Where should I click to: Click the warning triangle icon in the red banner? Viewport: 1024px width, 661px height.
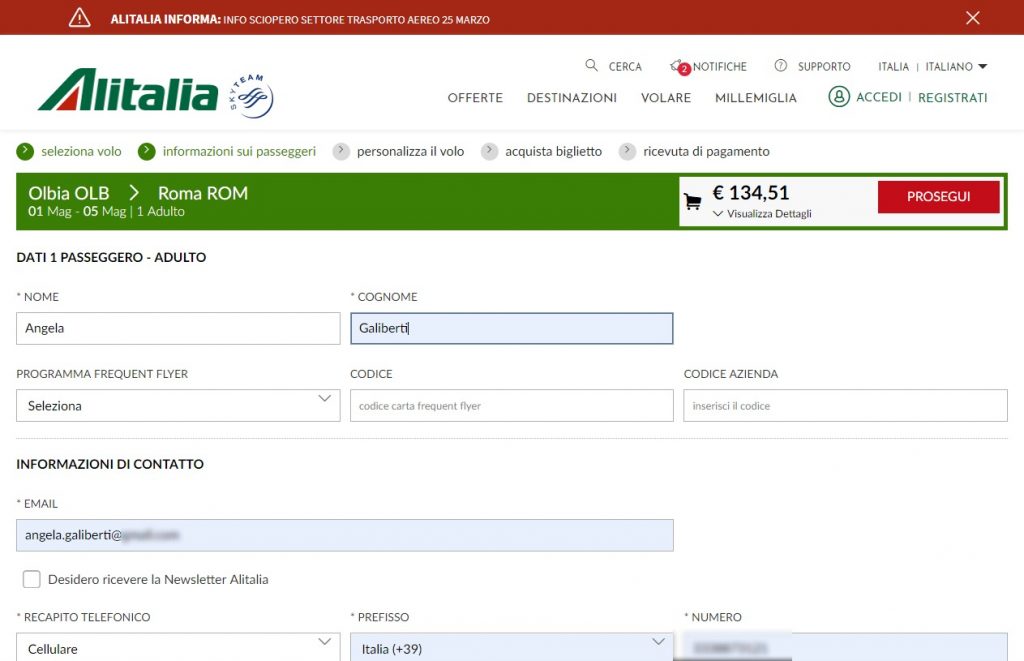tap(80, 18)
